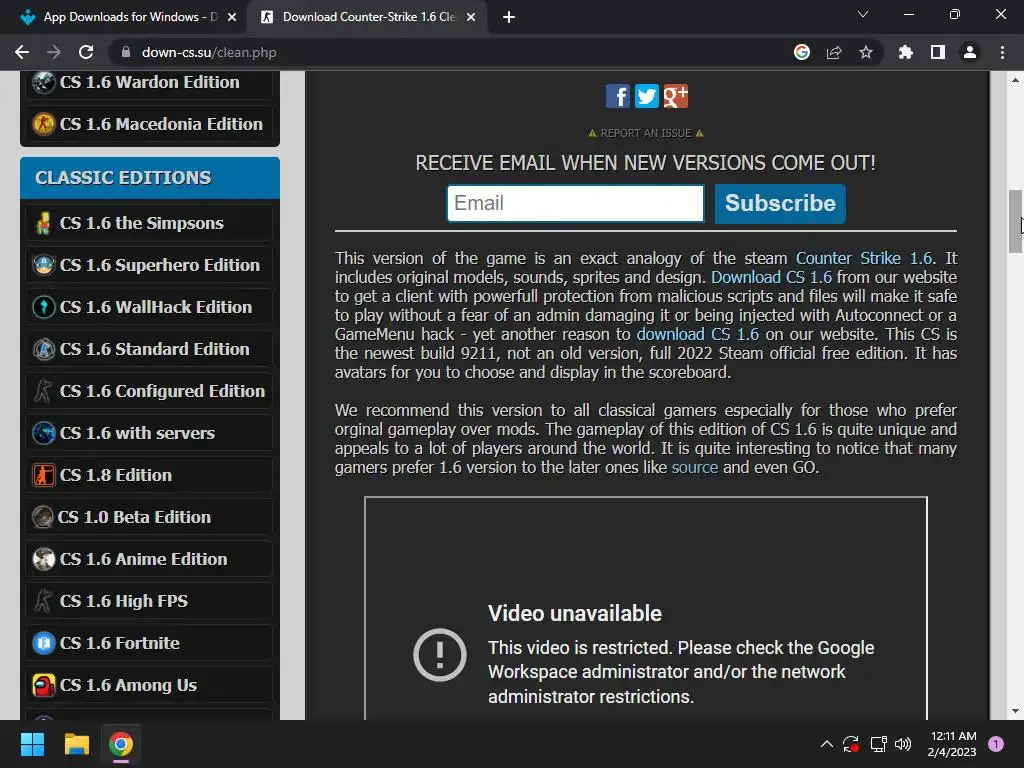Toggle the Chrome side panel icon
This screenshot has width=1024, height=768.
(x=938, y=52)
